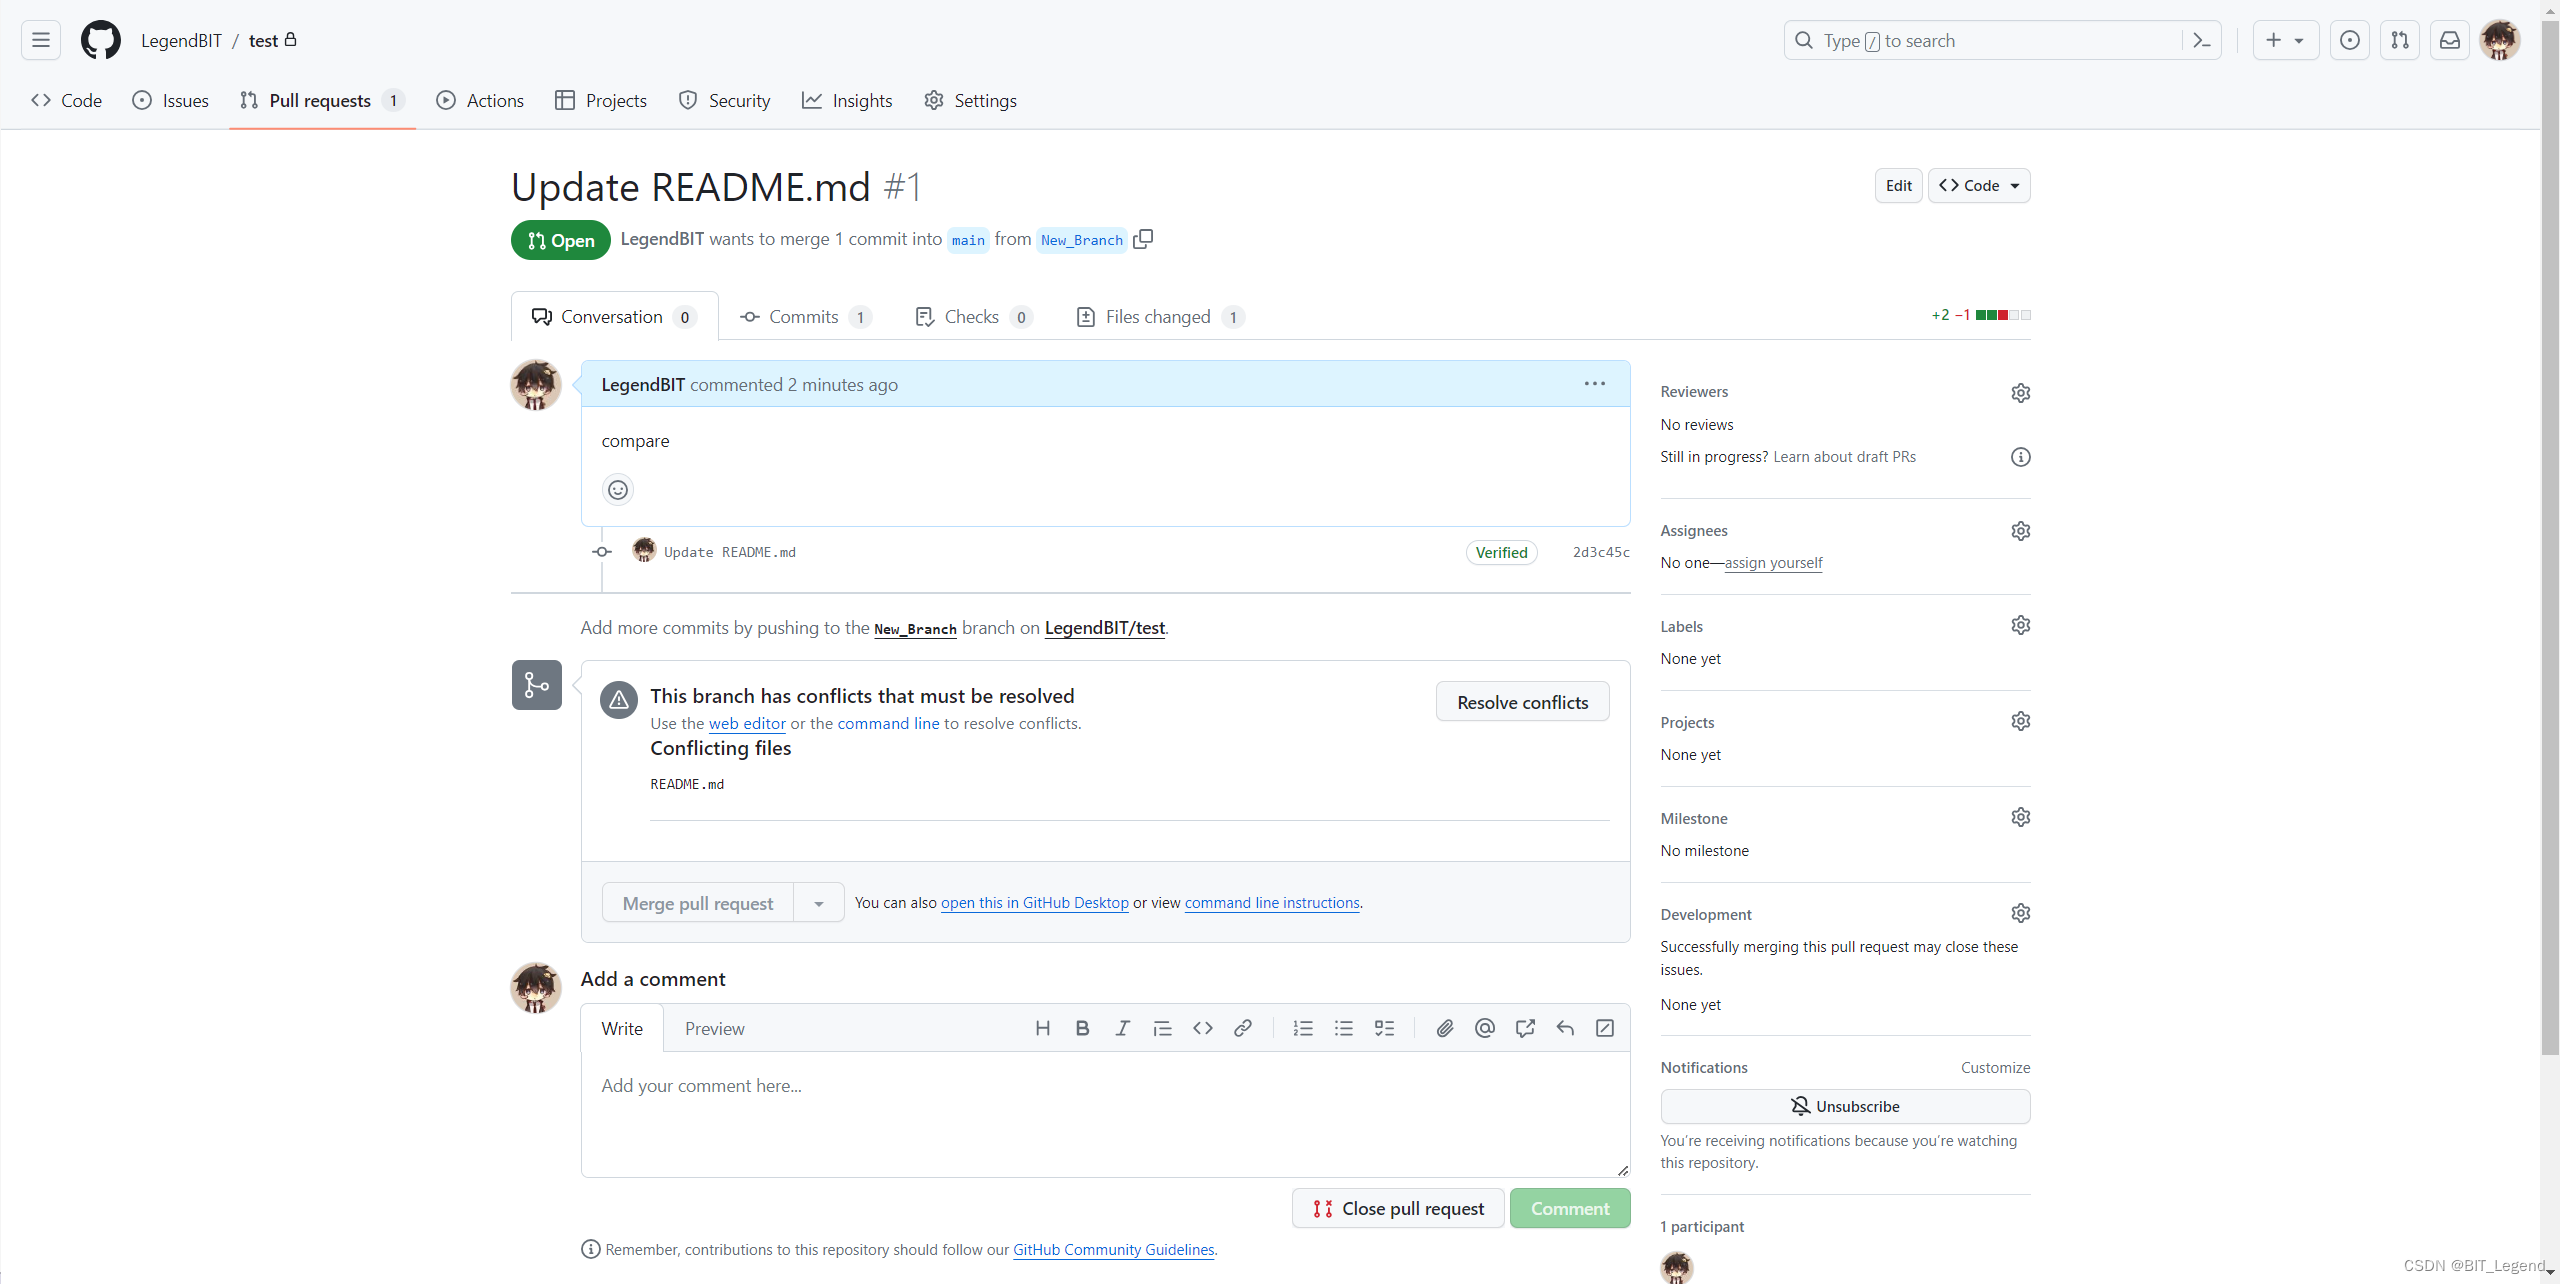Edit Labels with gear icon
The height and width of the screenshot is (1284, 2560).
click(x=2021, y=625)
